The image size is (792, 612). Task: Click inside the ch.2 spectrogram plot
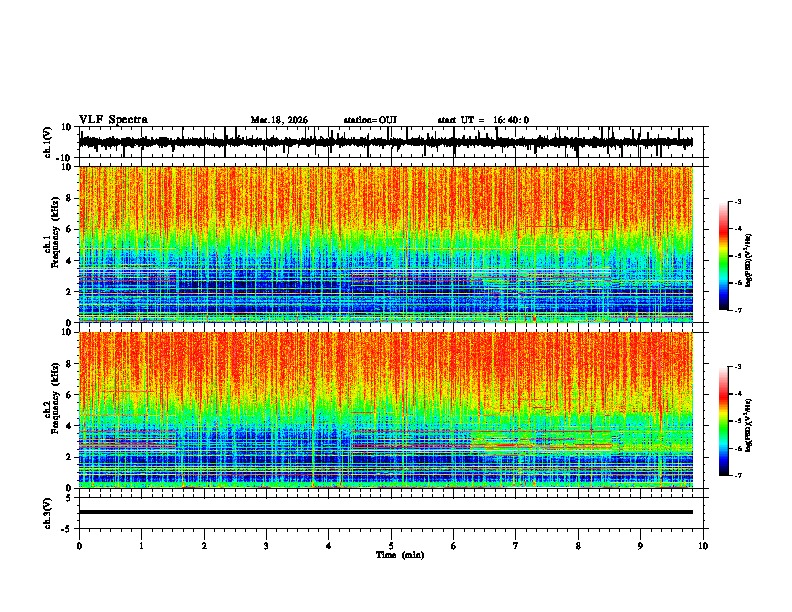coord(386,410)
